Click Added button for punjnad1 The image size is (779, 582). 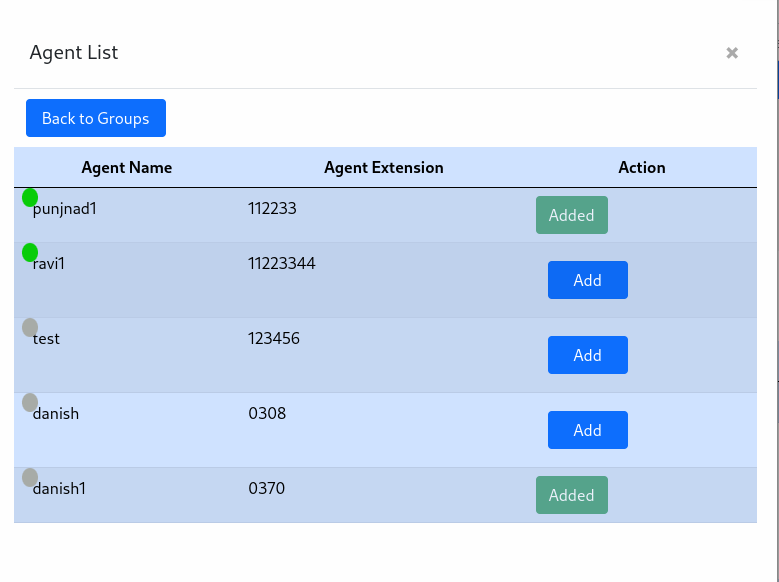571,215
